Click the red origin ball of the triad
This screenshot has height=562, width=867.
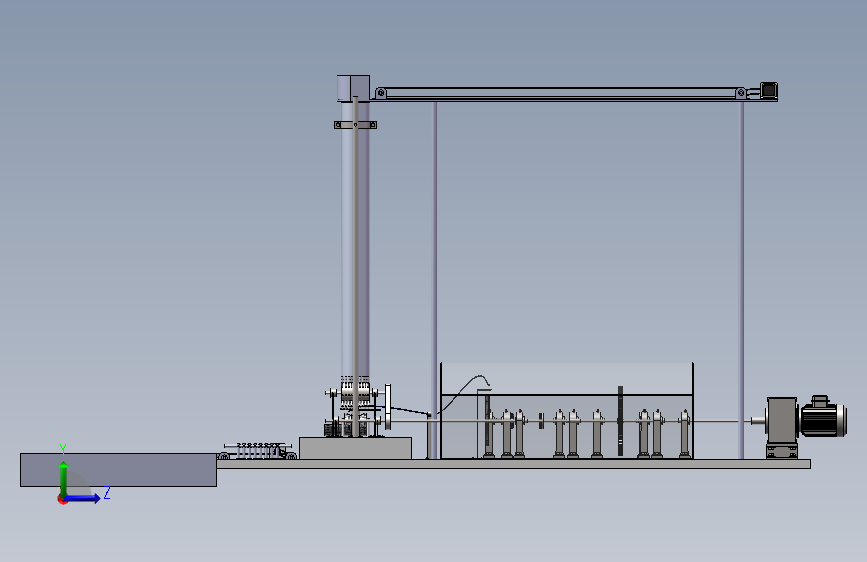[62, 499]
